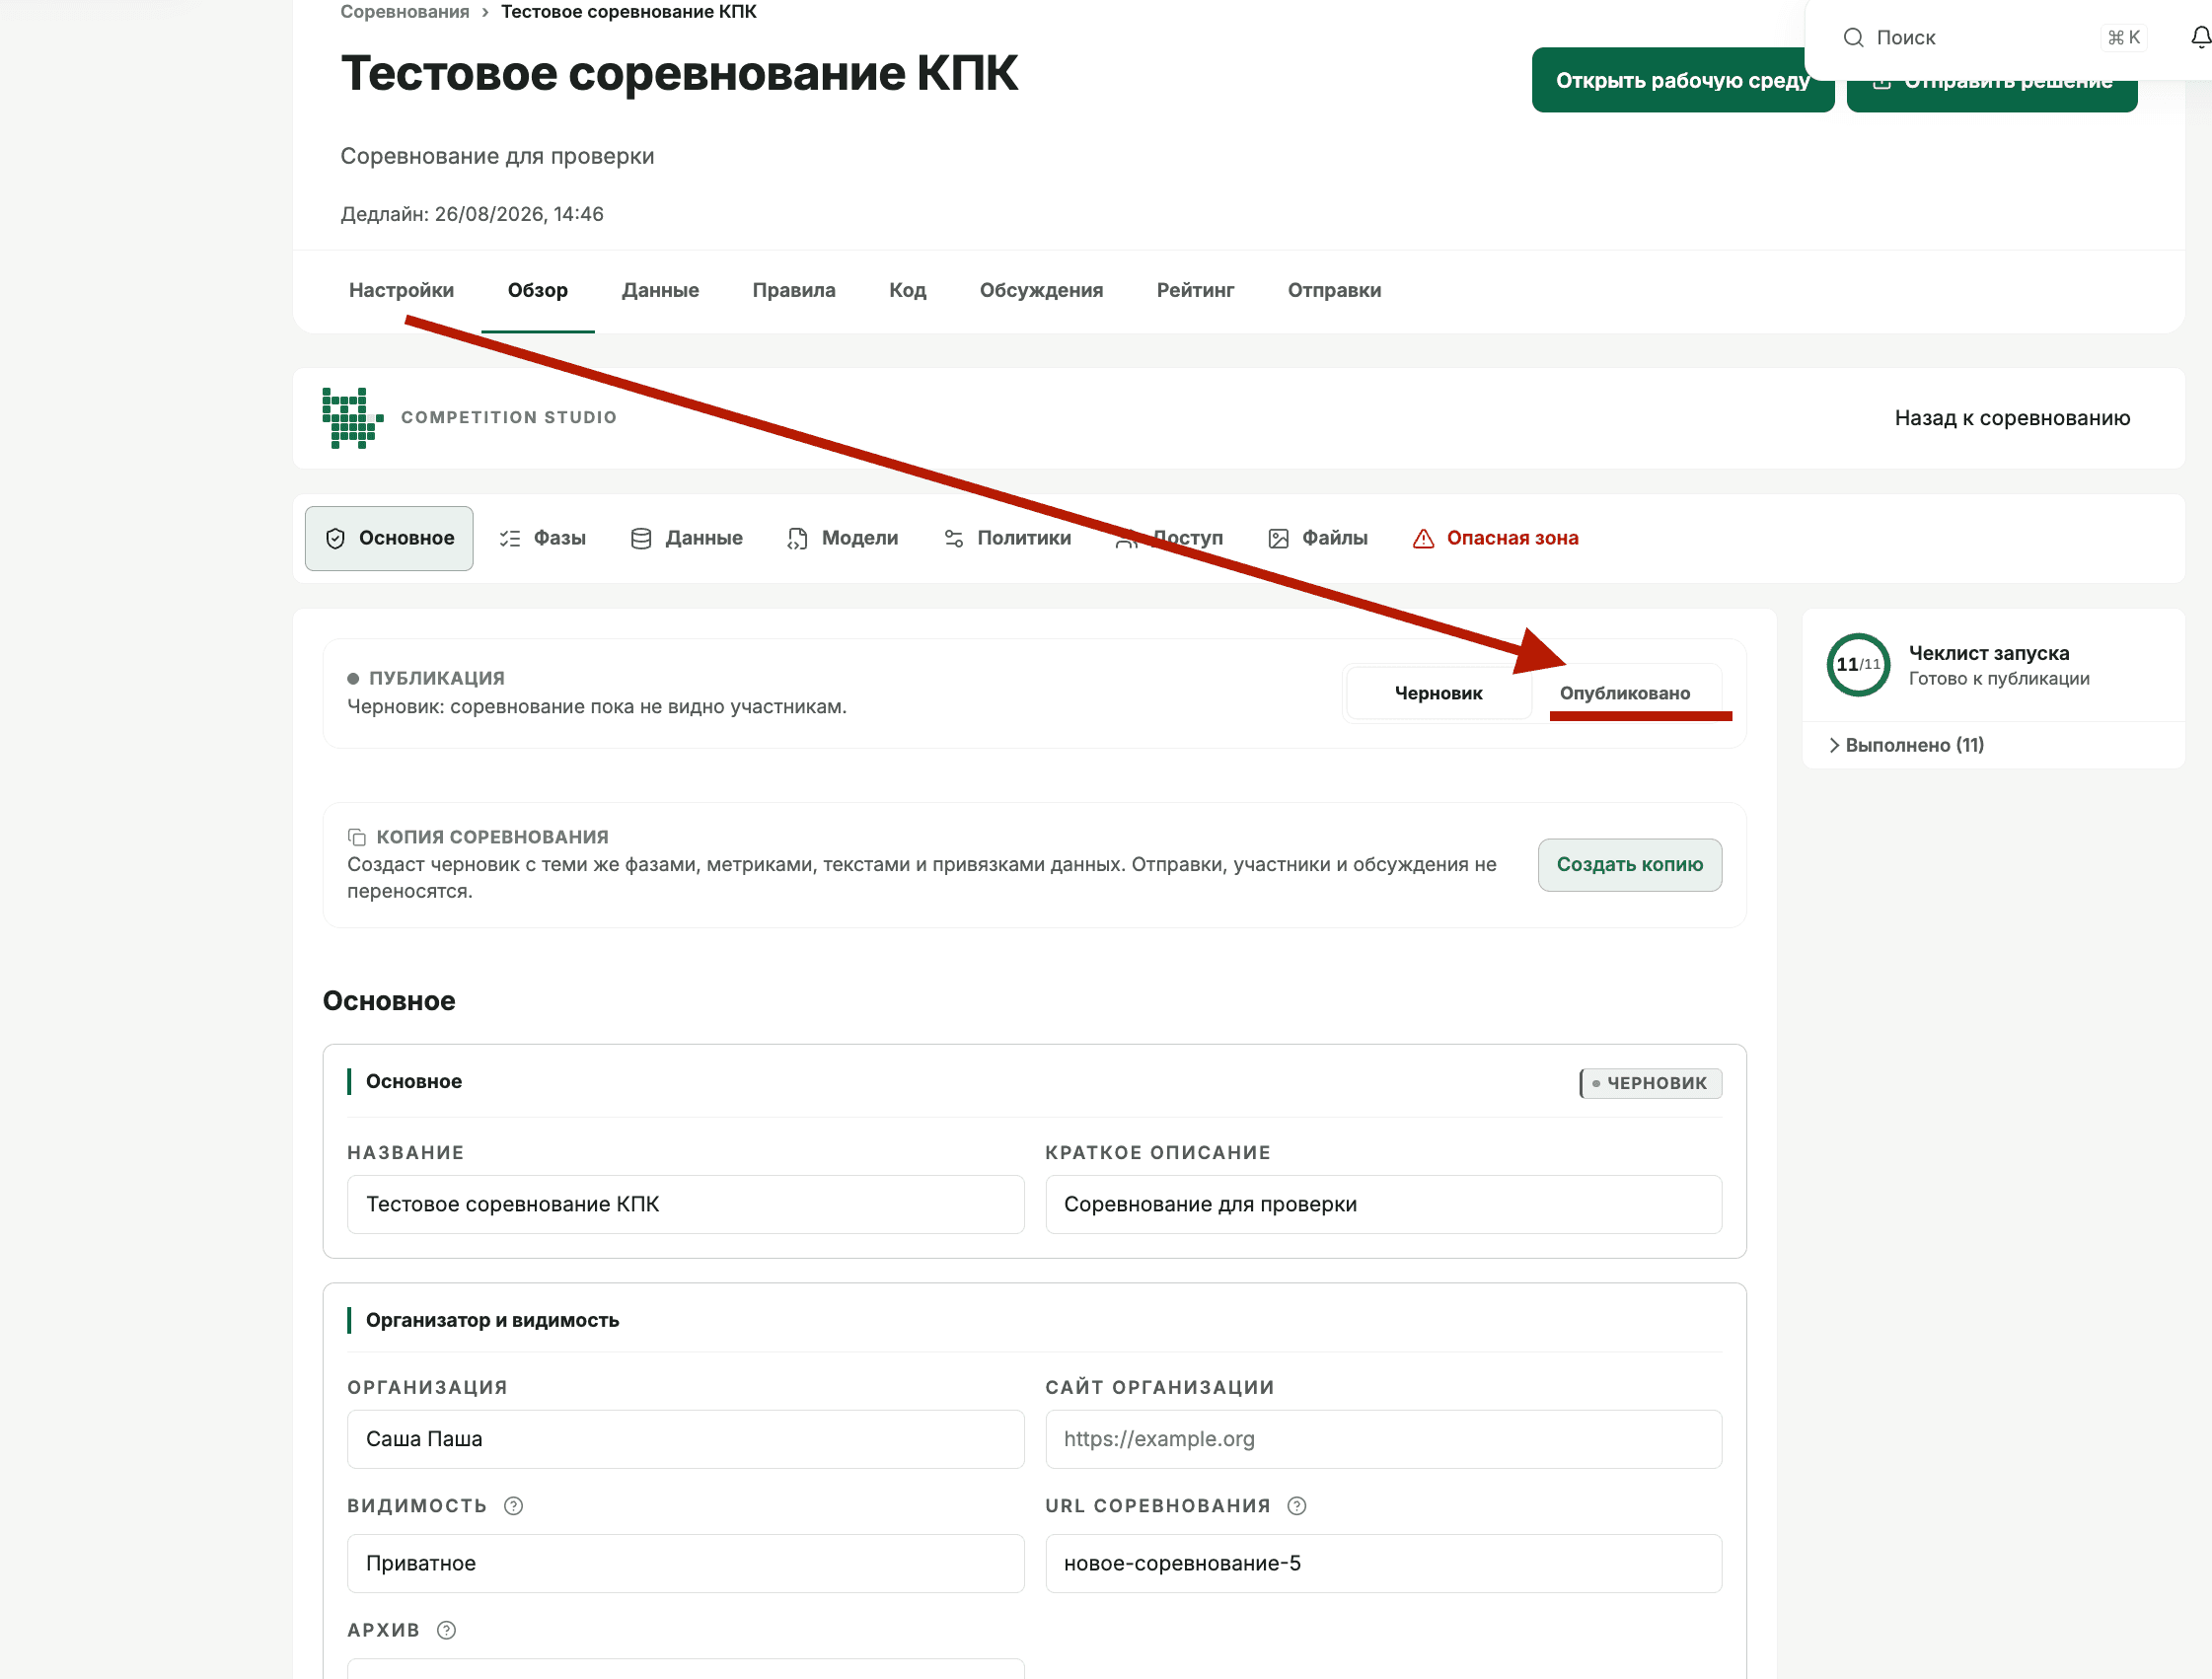Click help icon next to Архив
The width and height of the screenshot is (2212, 1679).
(x=446, y=1630)
